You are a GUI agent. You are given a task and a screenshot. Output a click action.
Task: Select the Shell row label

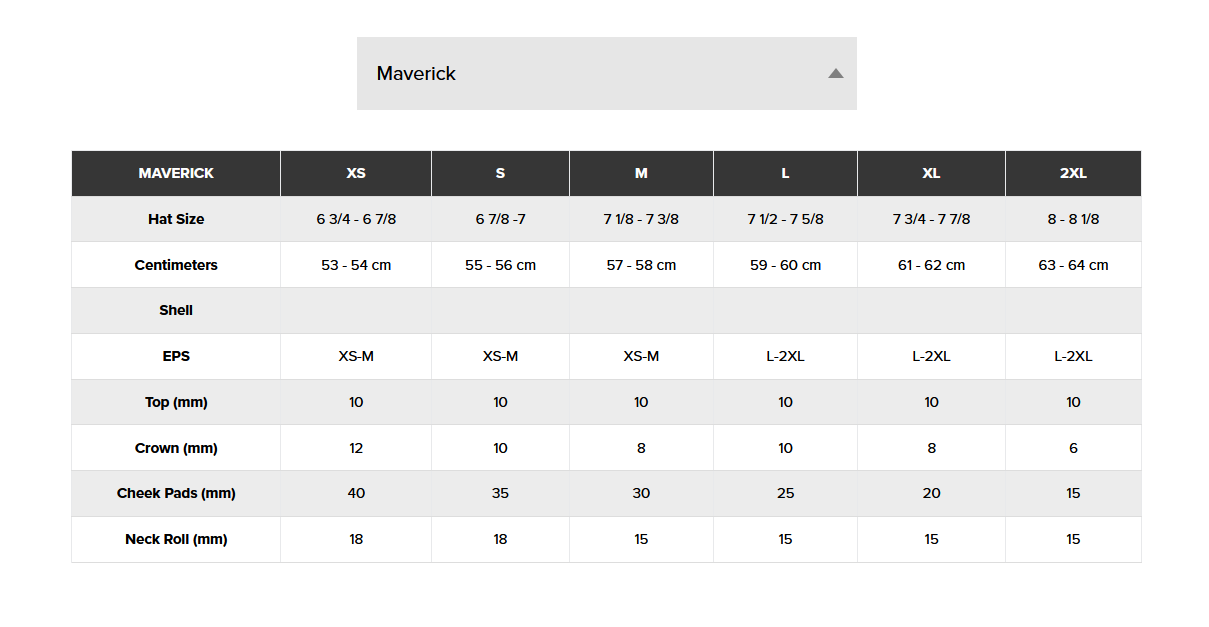(x=176, y=310)
